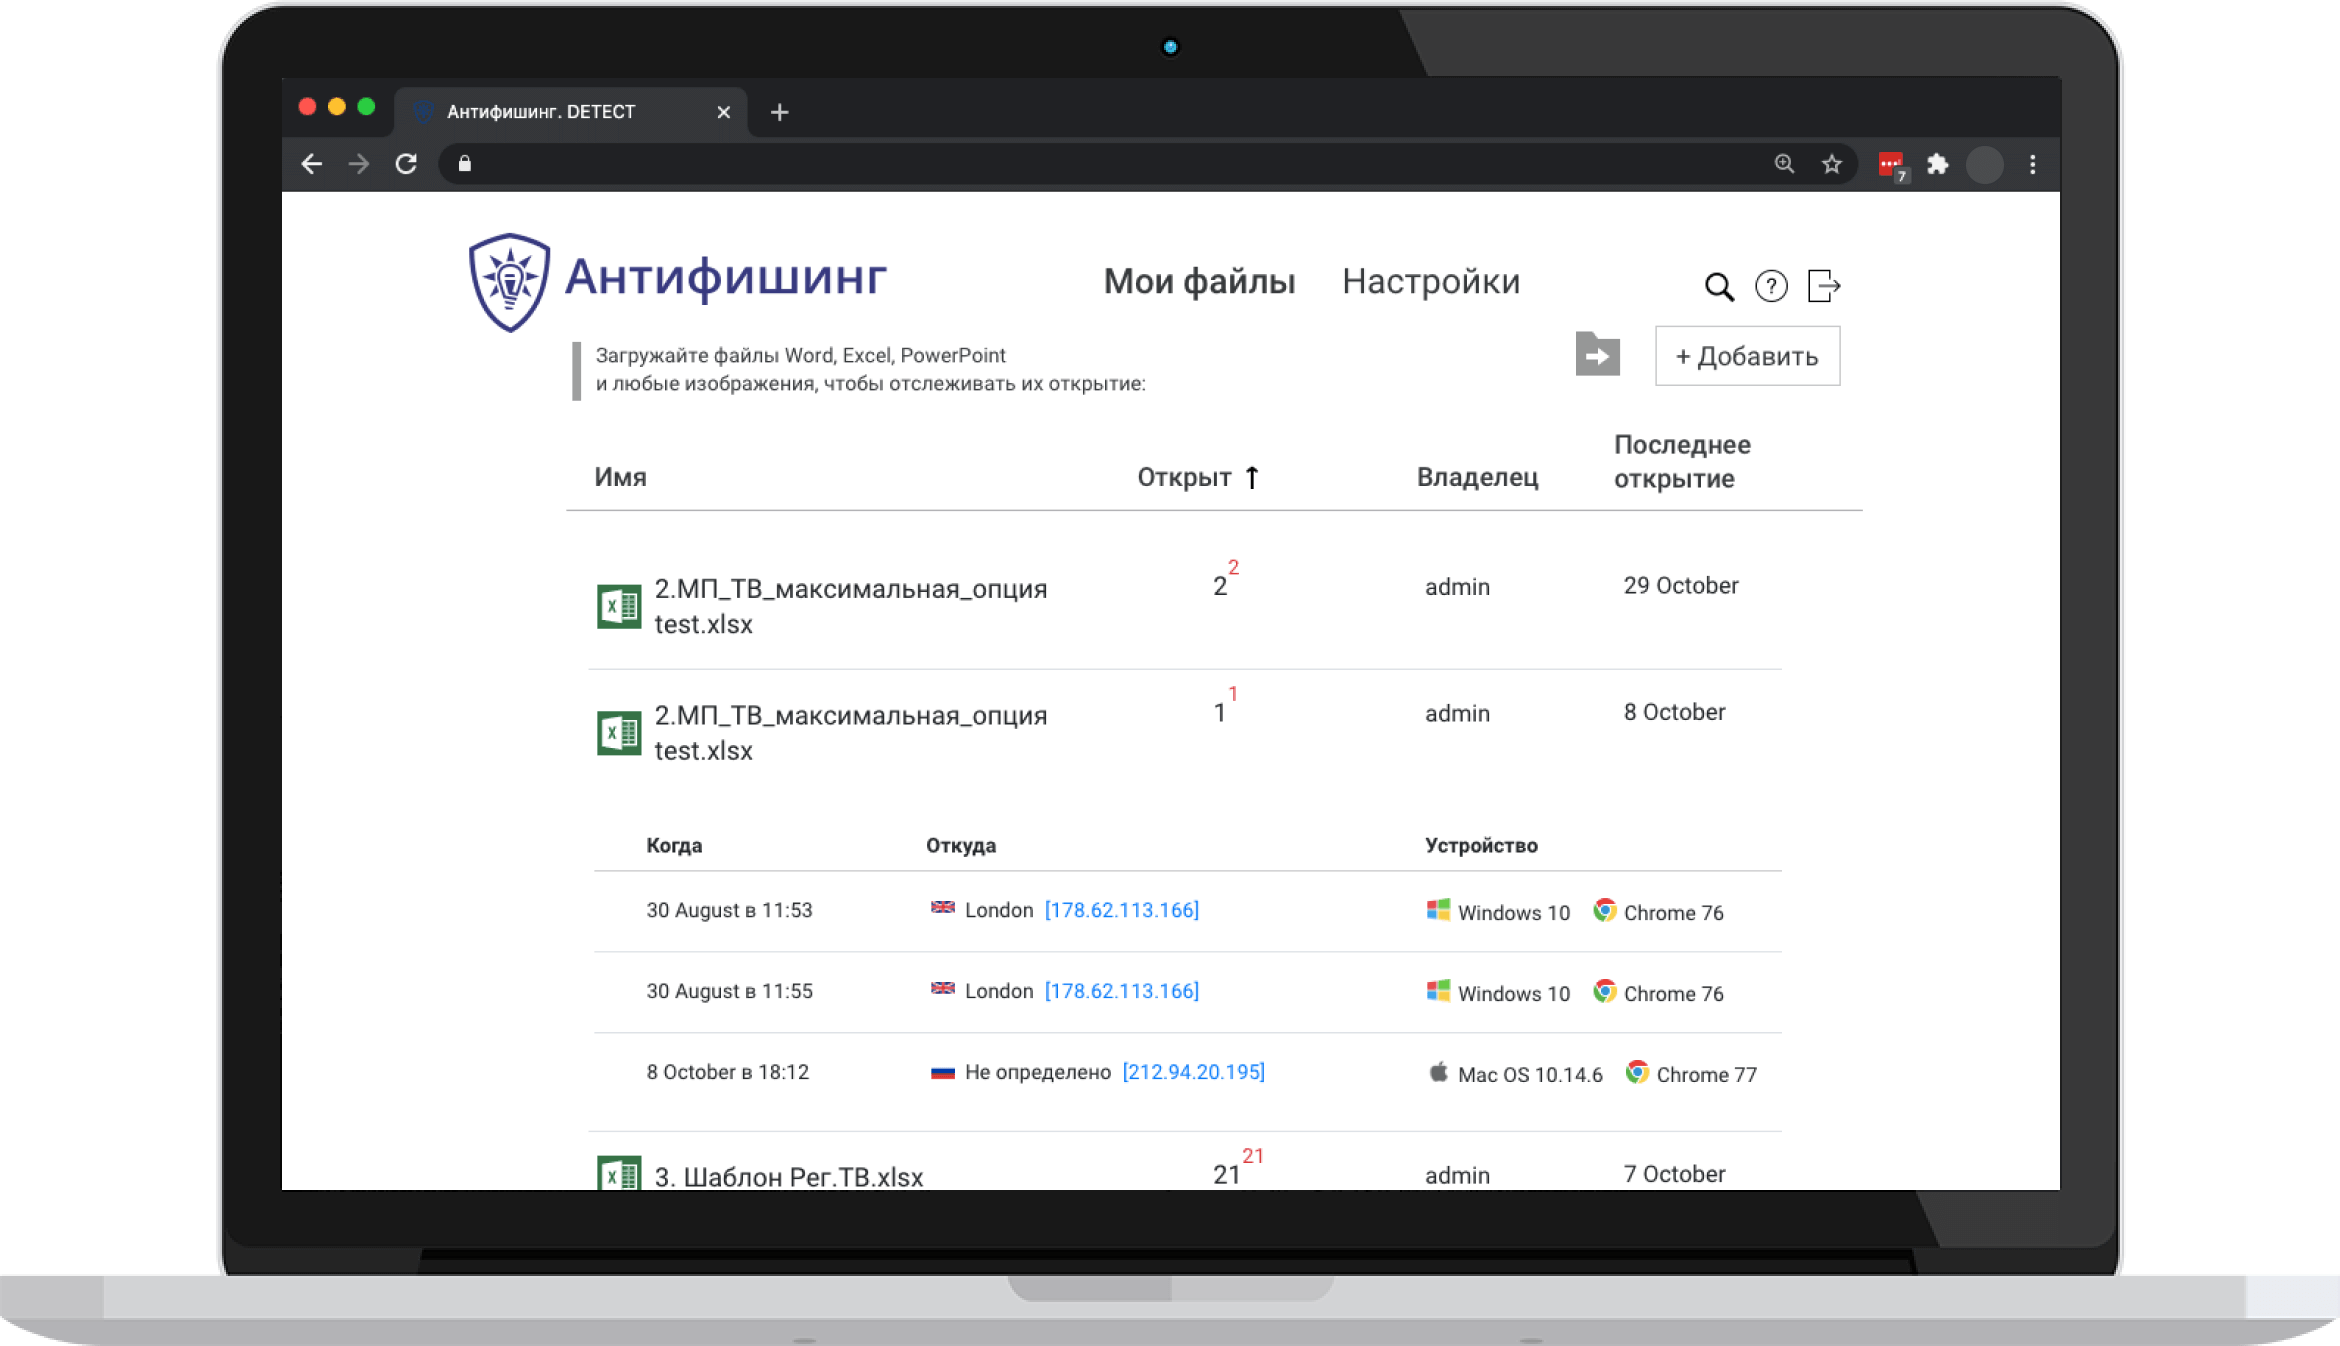Expand the 3. Шаблон Рег.ТВ.xlsx row
The image size is (2340, 1346).
(x=788, y=1176)
